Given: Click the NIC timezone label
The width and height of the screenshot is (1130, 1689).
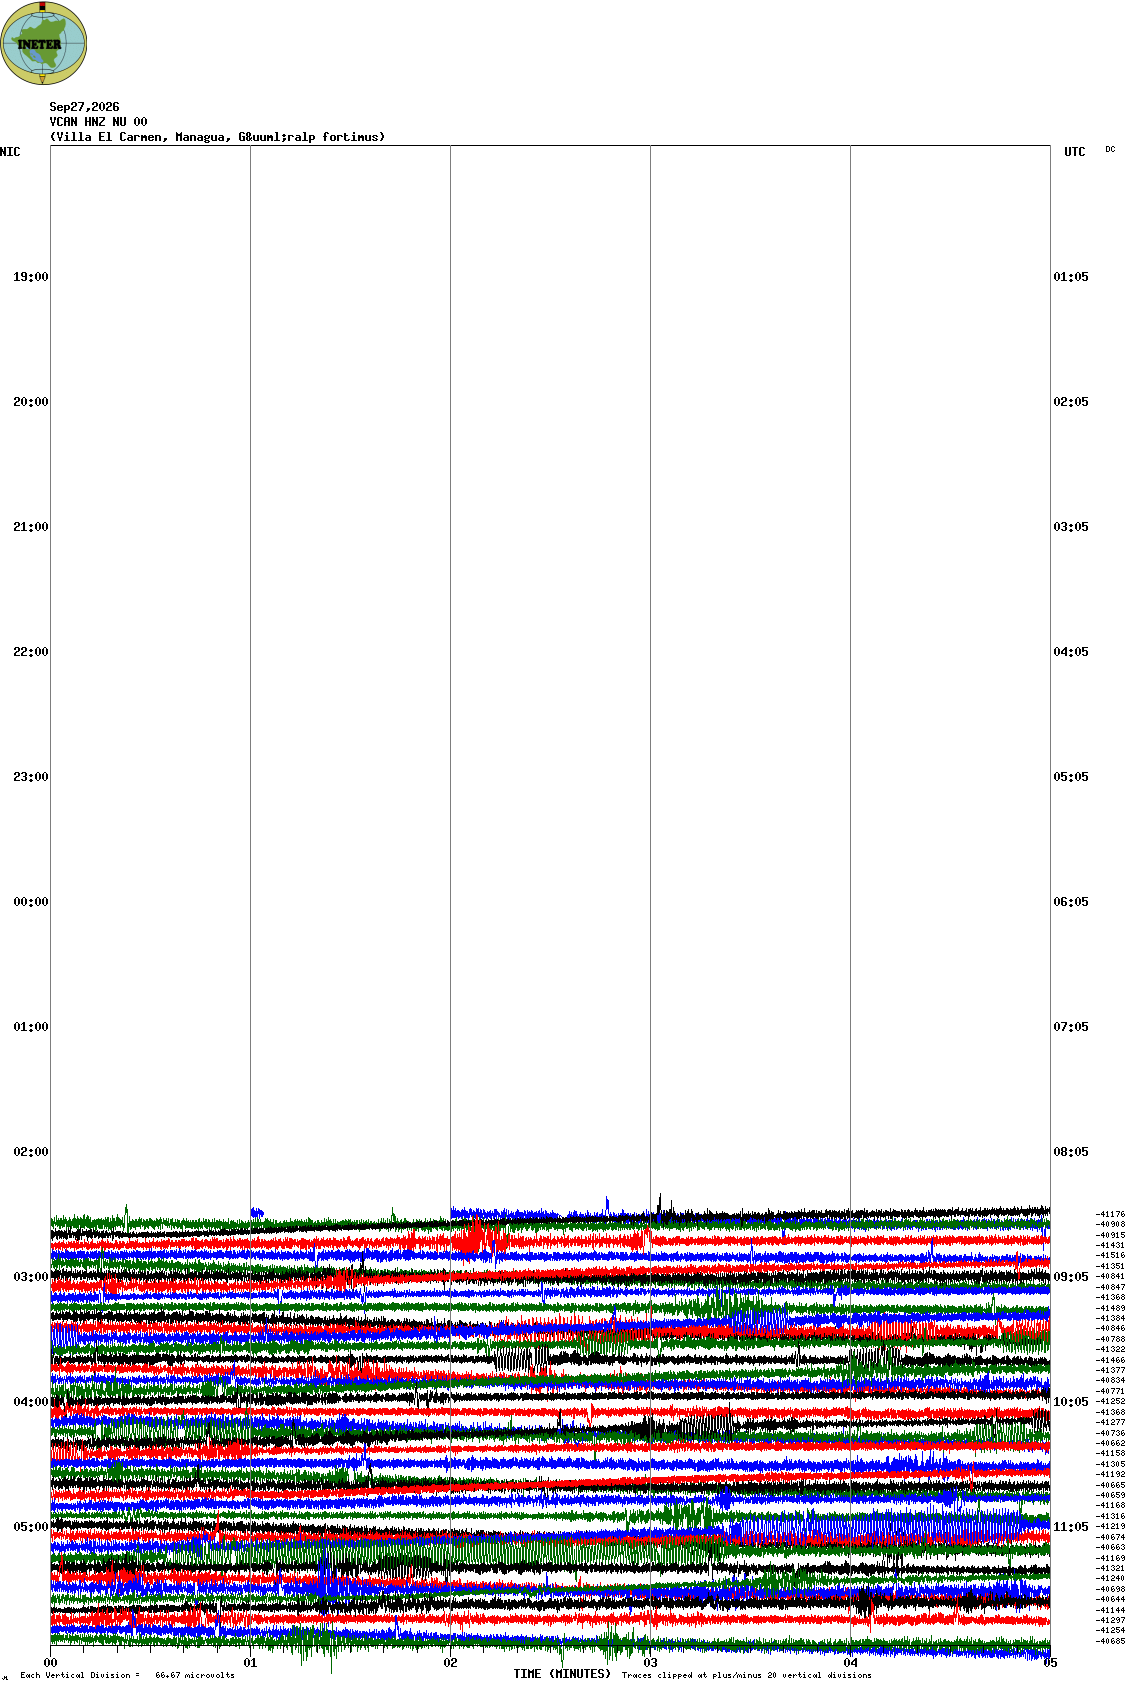Looking at the screenshot, I should (10, 152).
